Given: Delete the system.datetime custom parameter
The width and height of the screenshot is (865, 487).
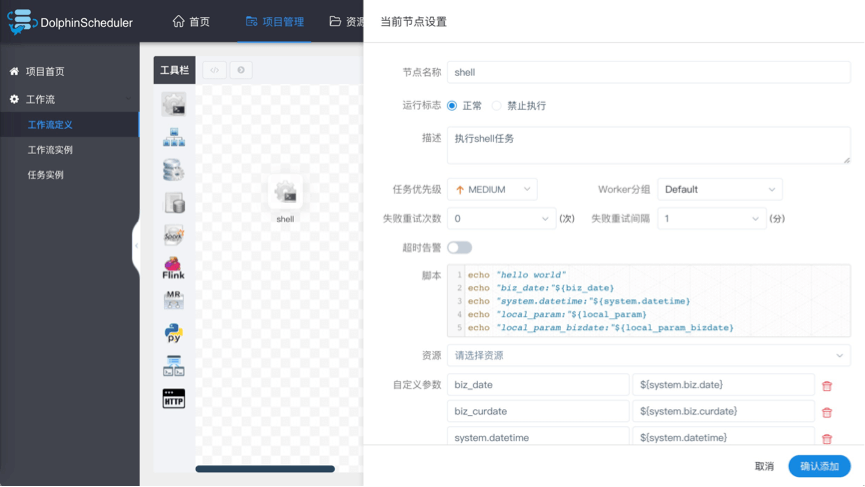Looking at the screenshot, I should click(826, 438).
